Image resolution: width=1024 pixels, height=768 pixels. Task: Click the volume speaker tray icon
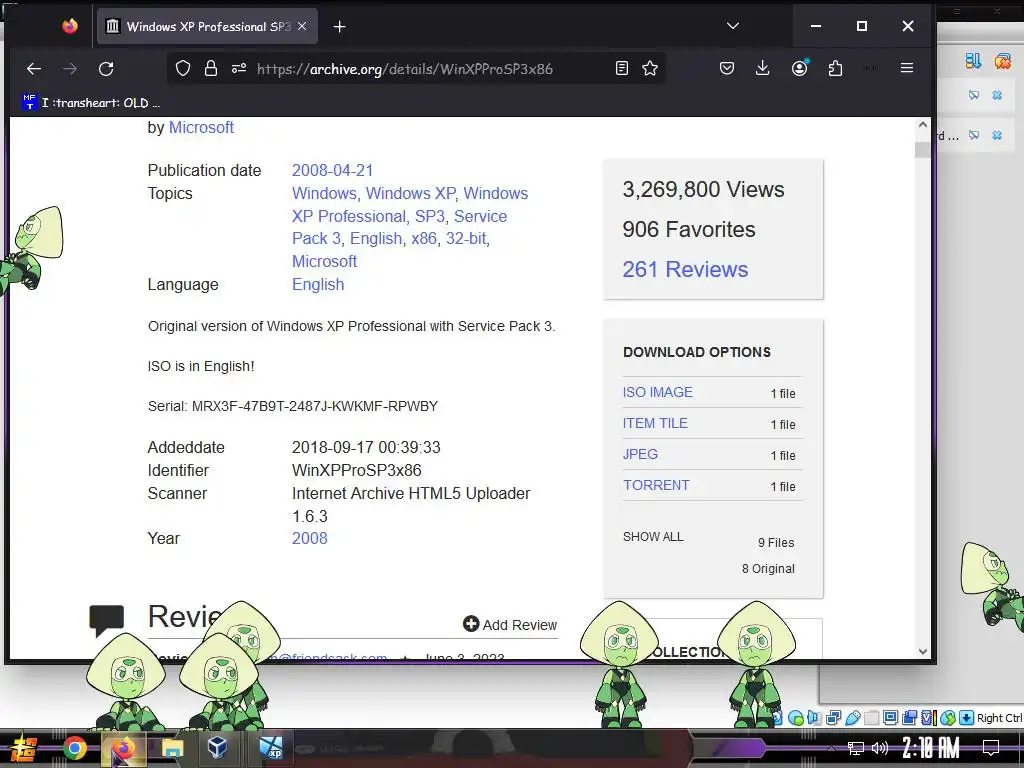(880, 748)
